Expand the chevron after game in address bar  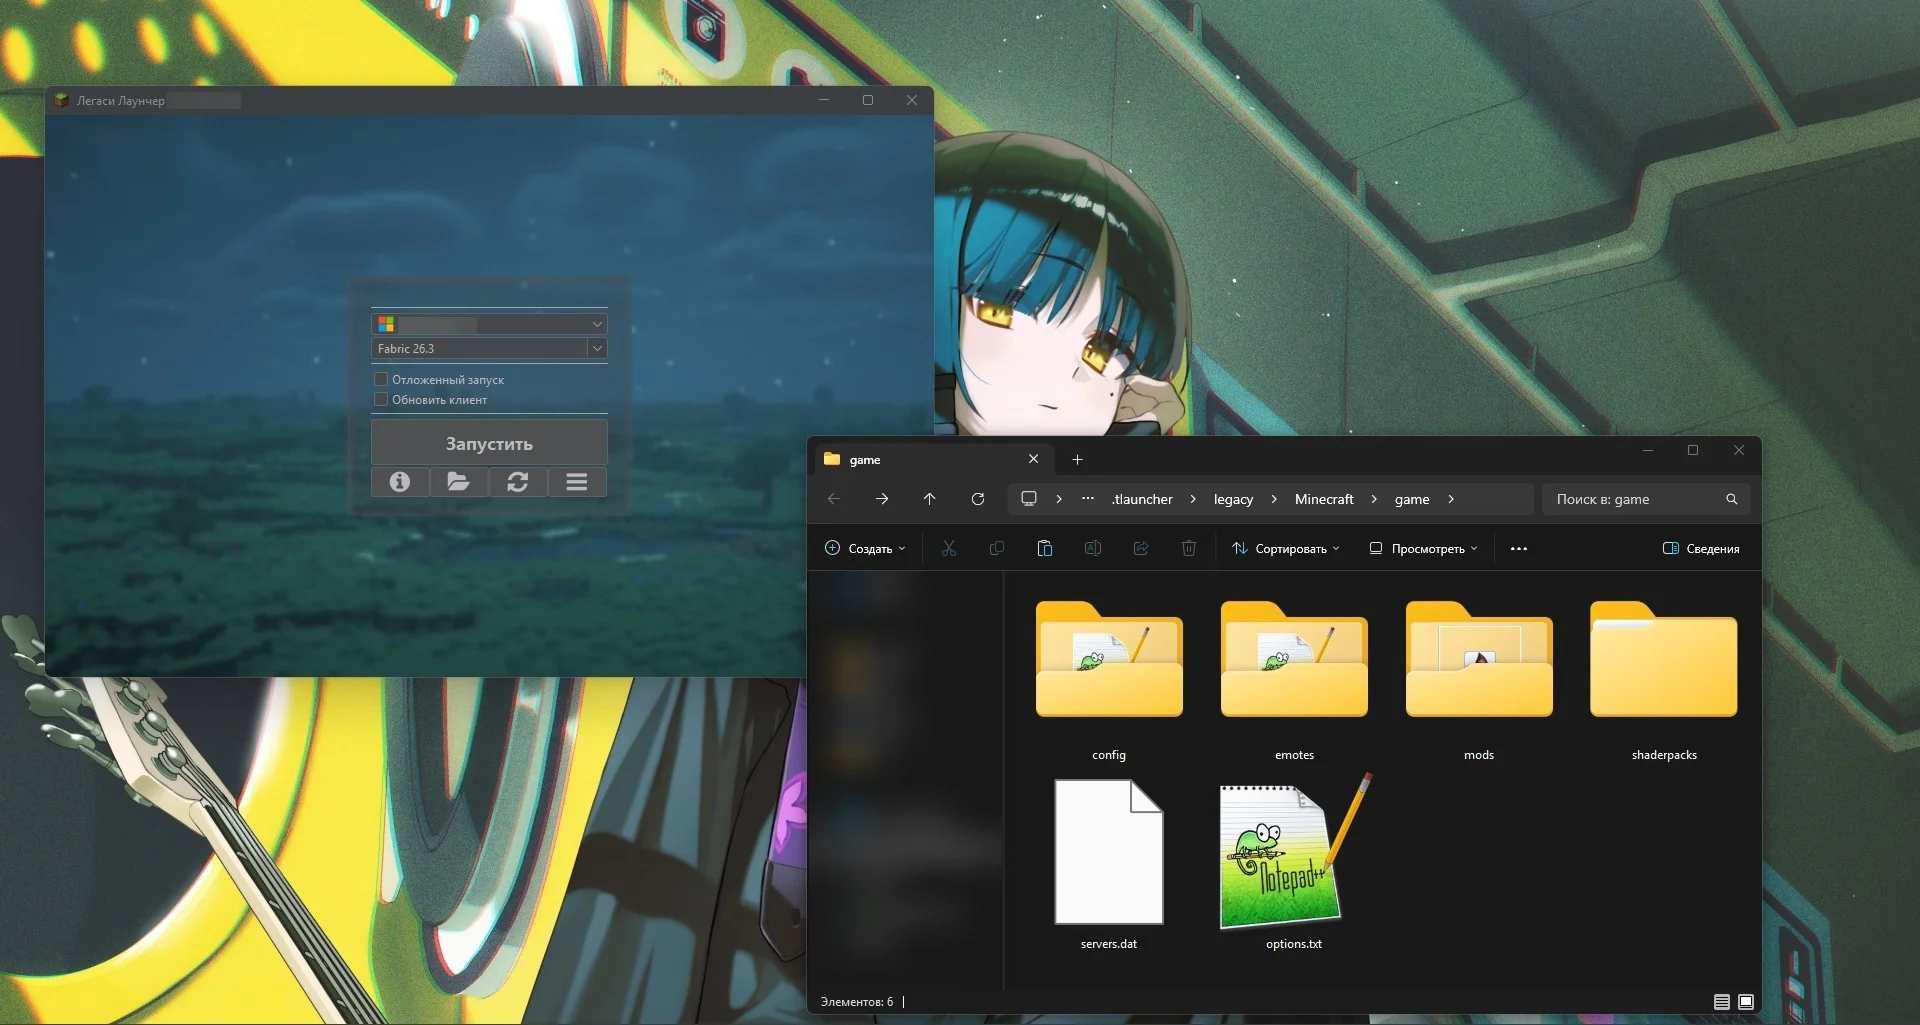coord(1451,499)
